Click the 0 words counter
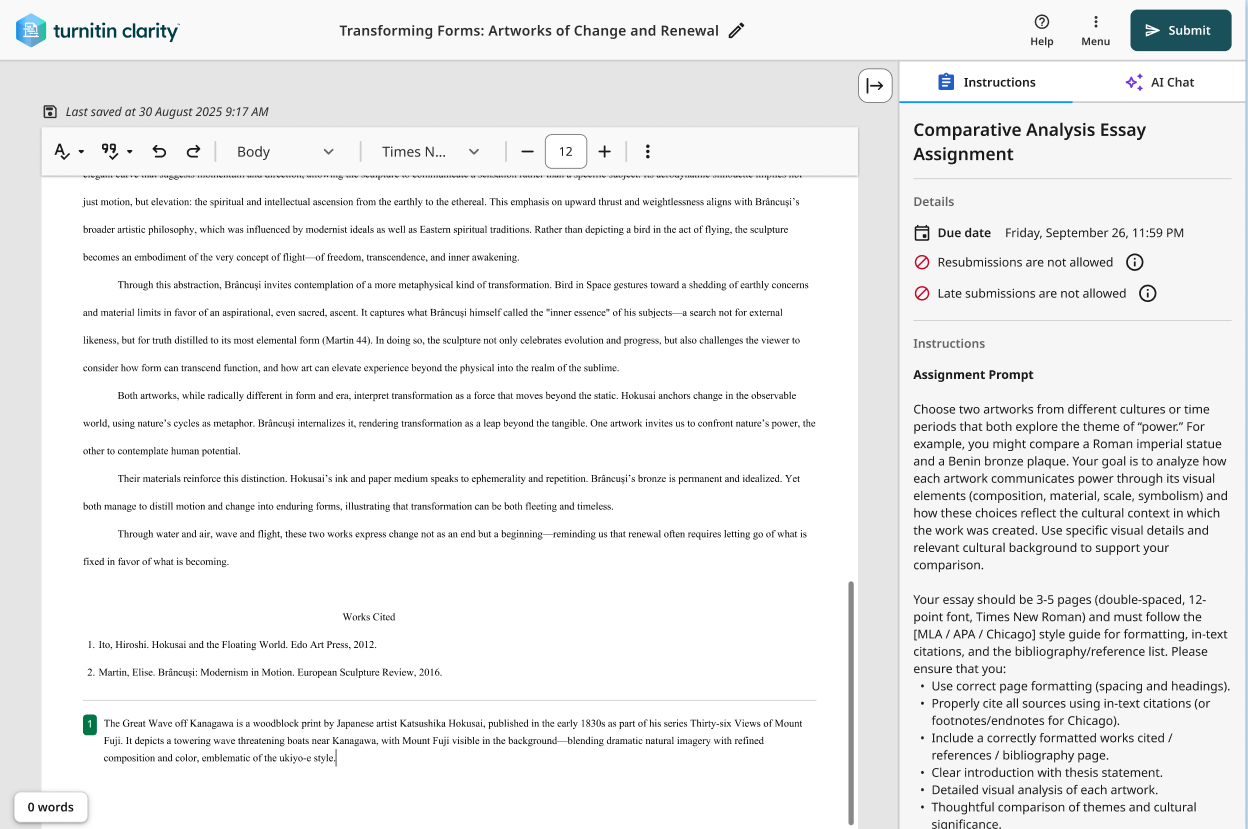This screenshot has width=1248, height=829. [x=50, y=807]
